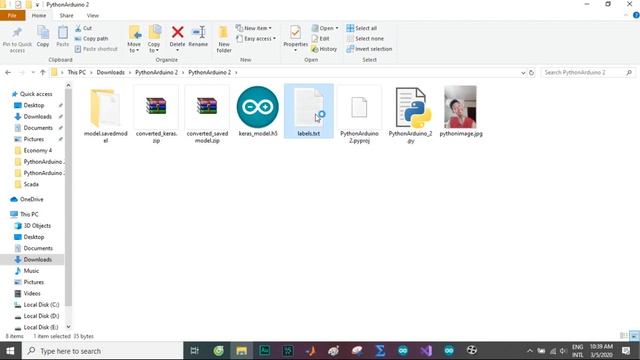Screen dimensions: 640x360
Task: Show hidden system tray icons
Action: (x=530, y=351)
